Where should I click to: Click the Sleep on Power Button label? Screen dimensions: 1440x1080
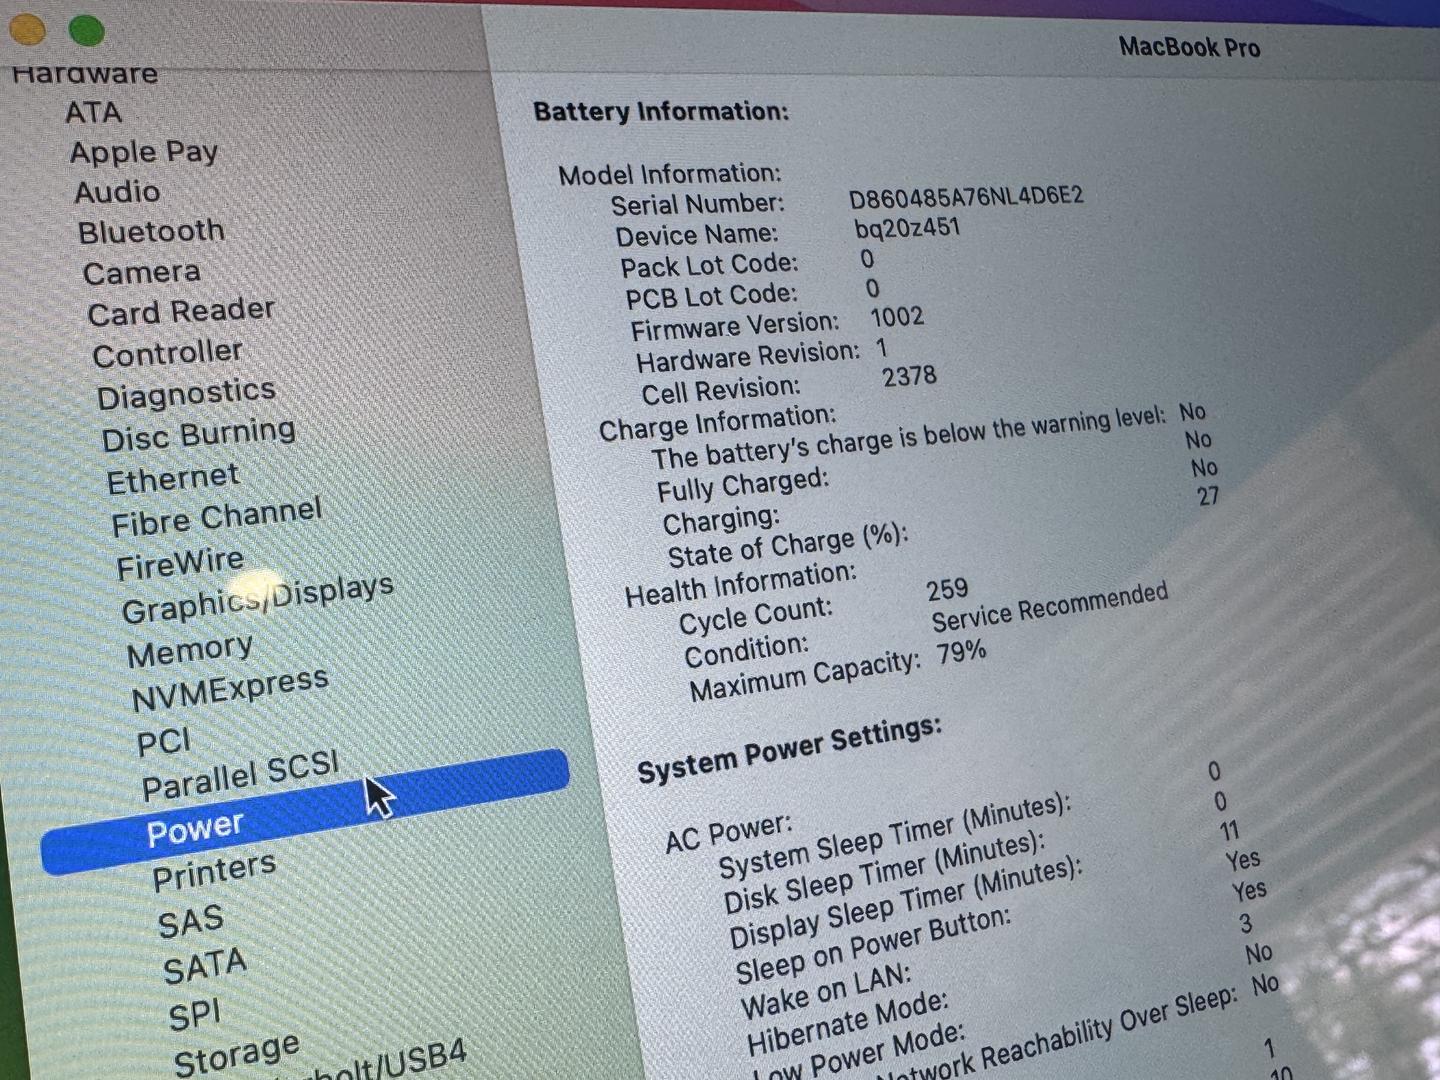[873, 946]
